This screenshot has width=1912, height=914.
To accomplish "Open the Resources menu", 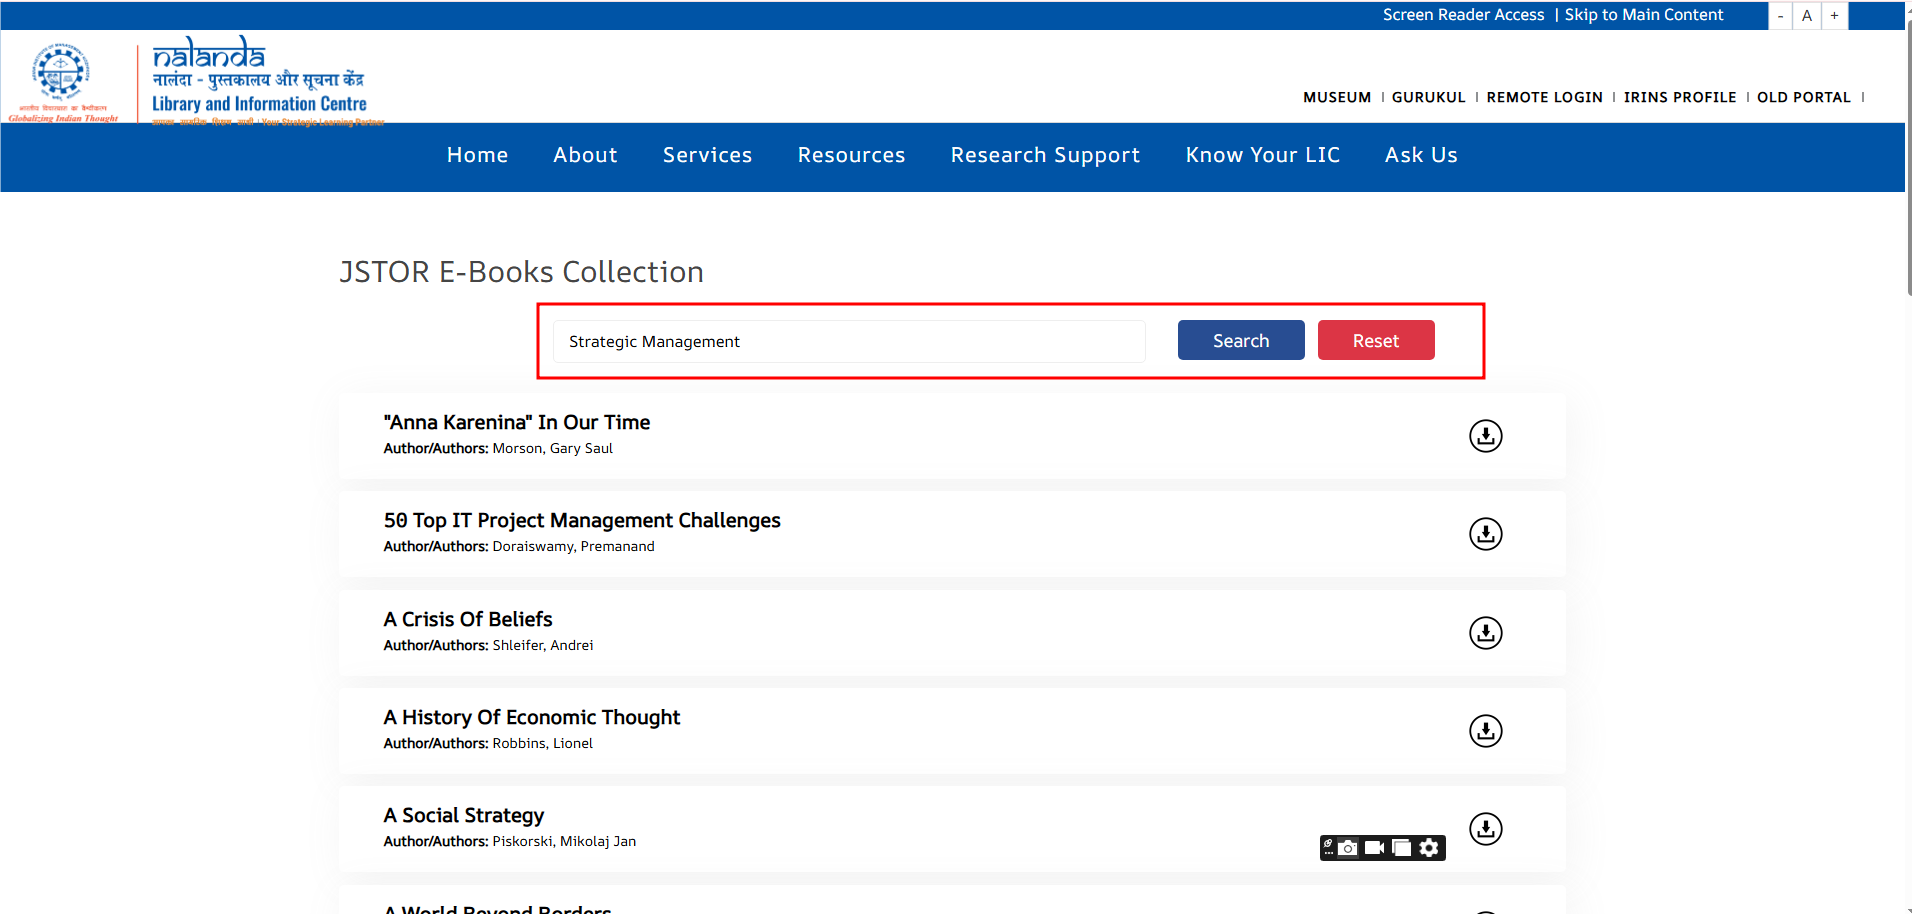I will [x=851, y=155].
